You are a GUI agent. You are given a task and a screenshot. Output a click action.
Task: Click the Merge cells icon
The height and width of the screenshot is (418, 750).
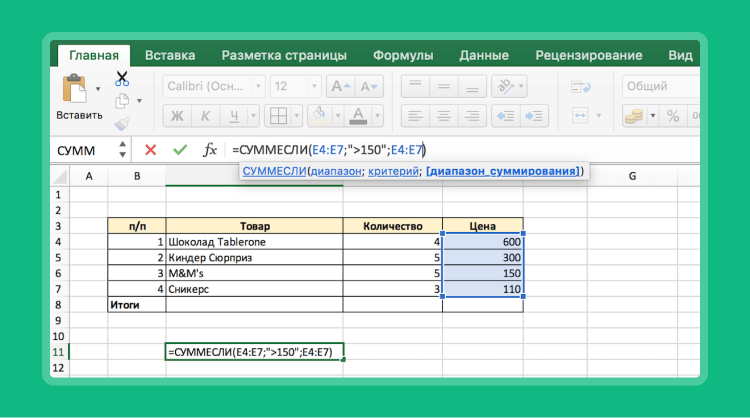click(580, 116)
